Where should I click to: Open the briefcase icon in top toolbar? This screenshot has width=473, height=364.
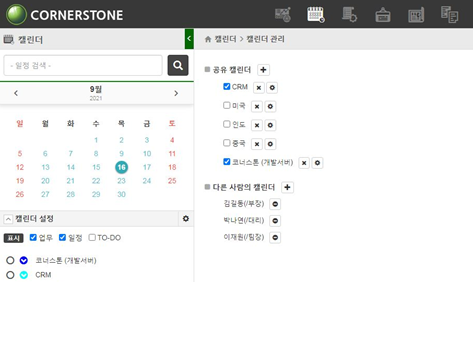coord(383,15)
